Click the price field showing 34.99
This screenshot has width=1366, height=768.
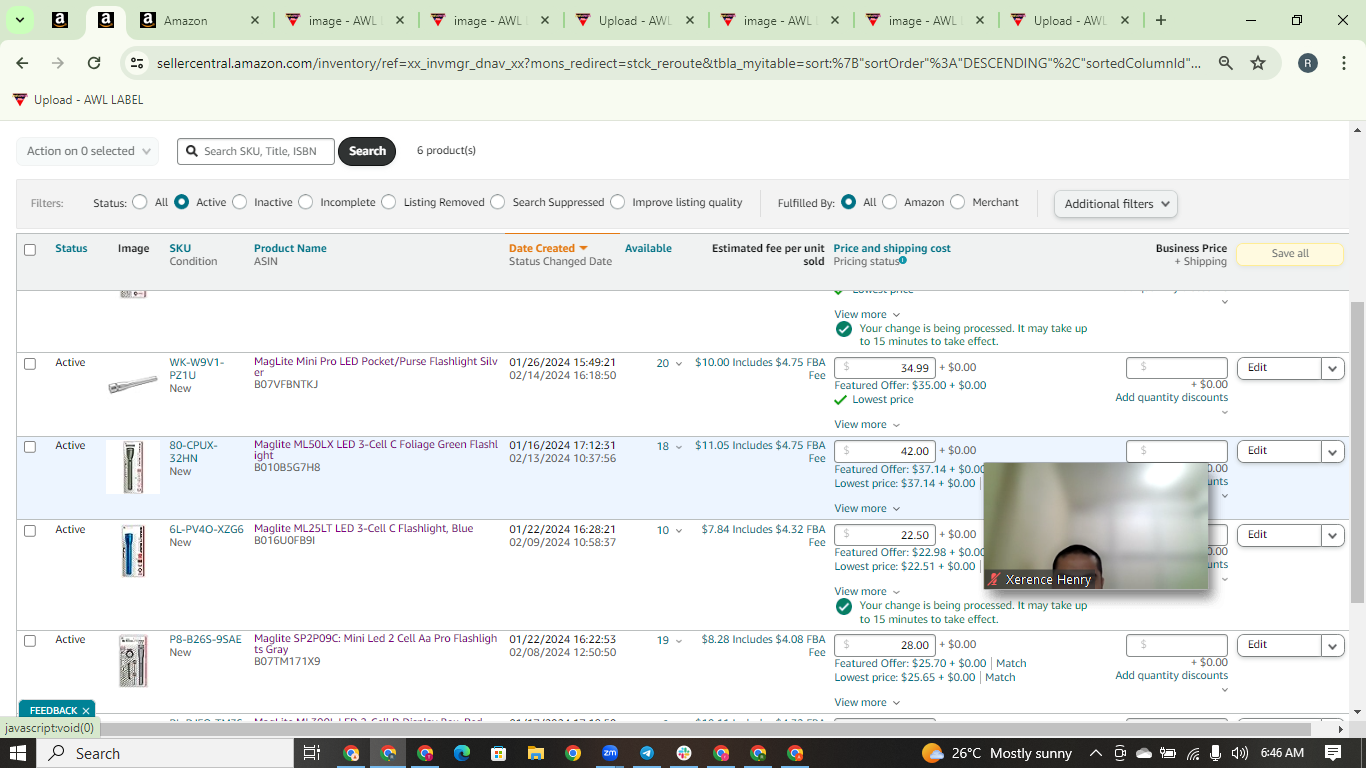(885, 368)
